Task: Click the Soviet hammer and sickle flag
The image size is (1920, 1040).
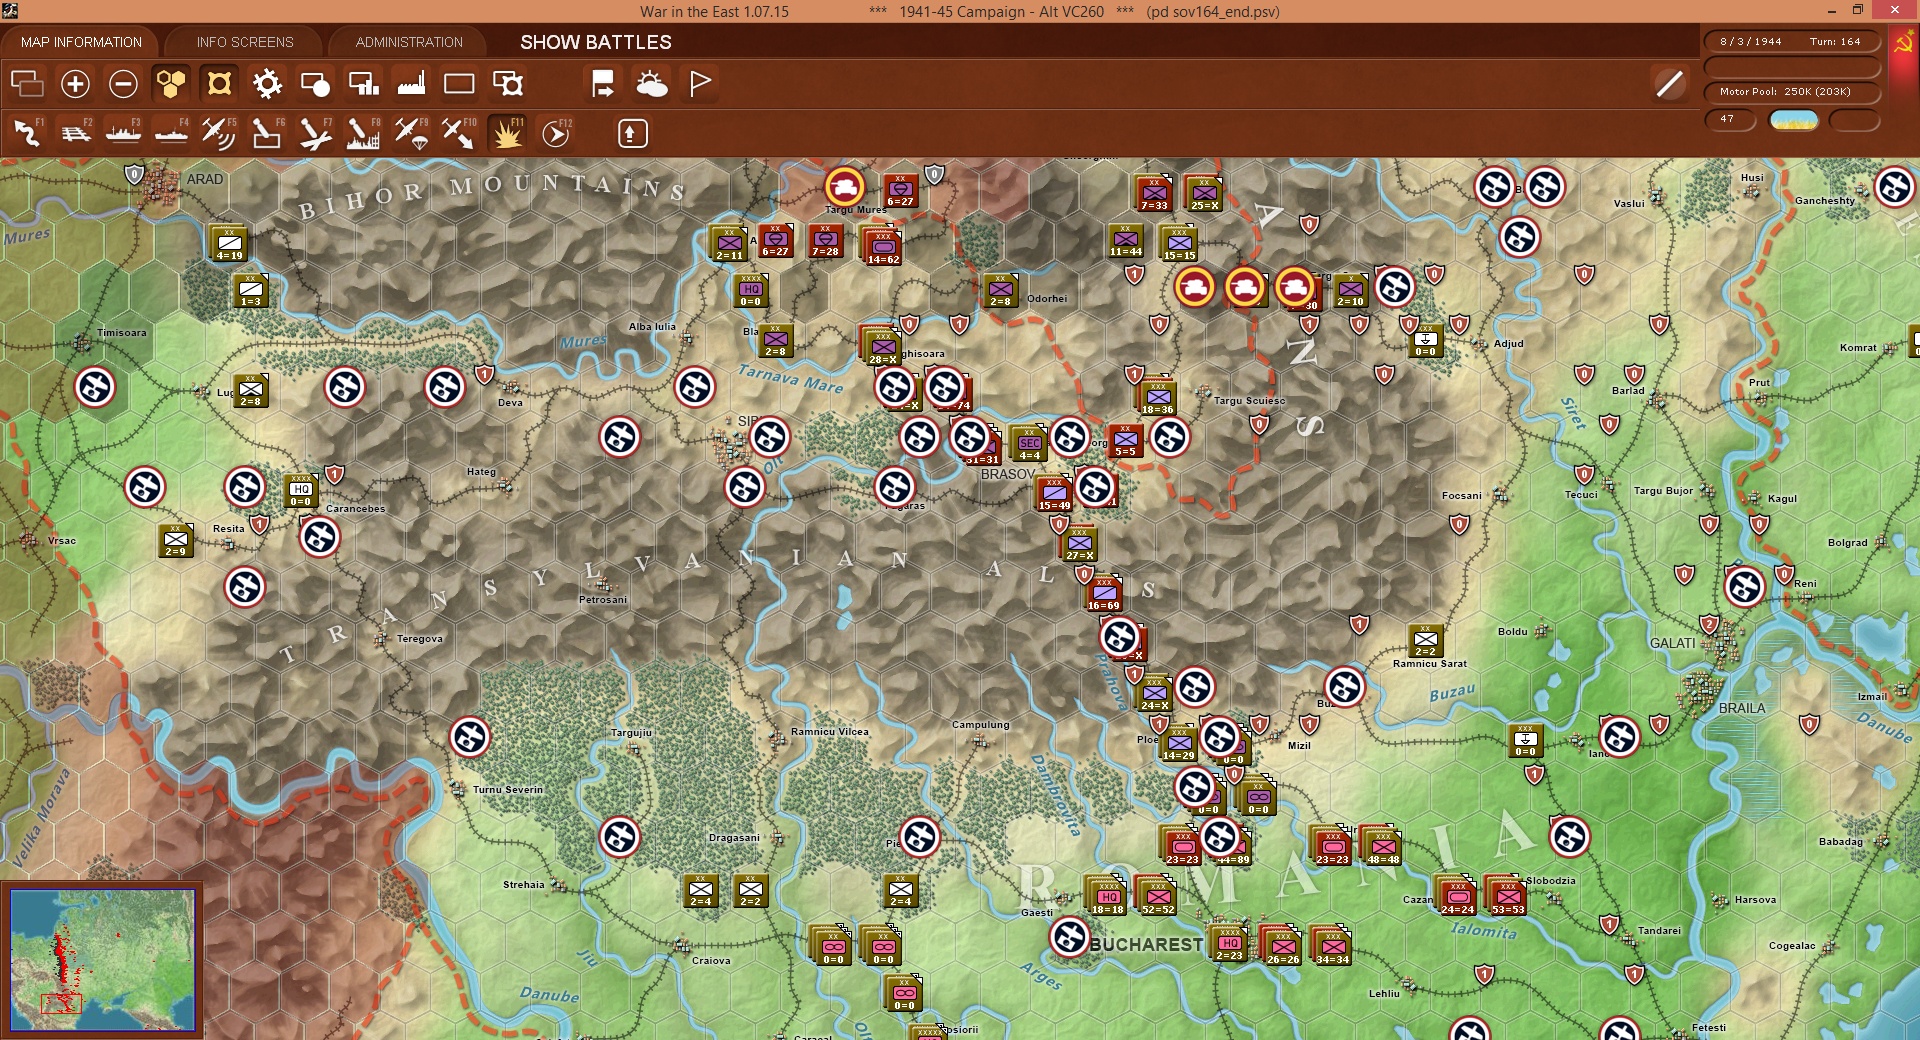Action: pyautogui.click(x=1902, y=45)
